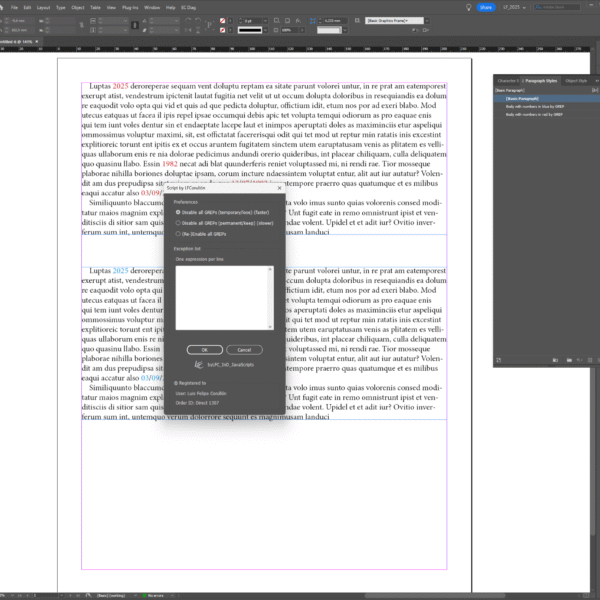The height and width of the screenshot is (600, 600).
Task: Switch to the Object Style tab
Action: (x=576, y=81)
